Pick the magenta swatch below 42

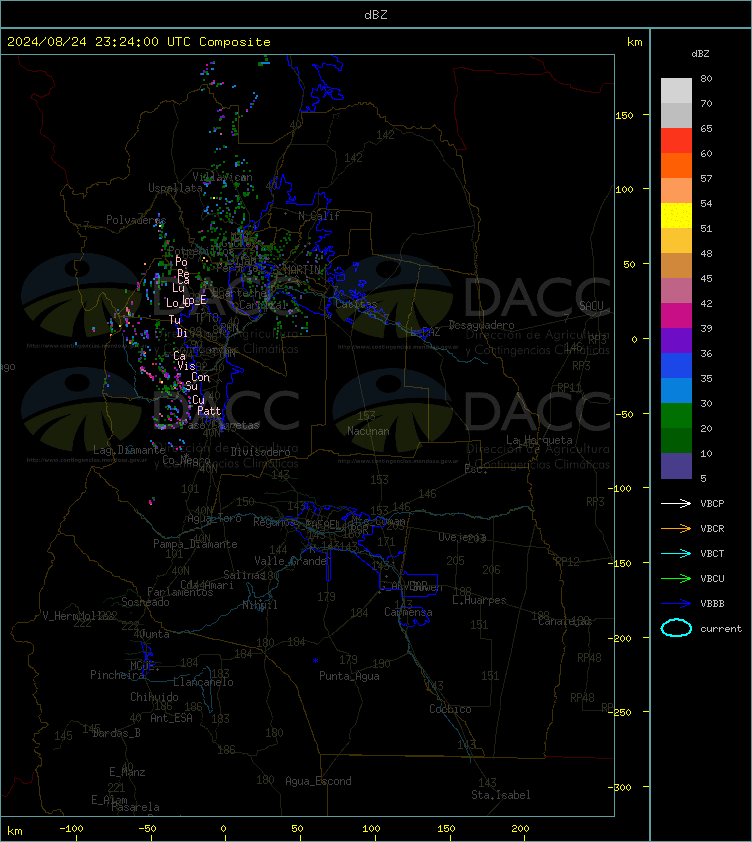[676, 315]
